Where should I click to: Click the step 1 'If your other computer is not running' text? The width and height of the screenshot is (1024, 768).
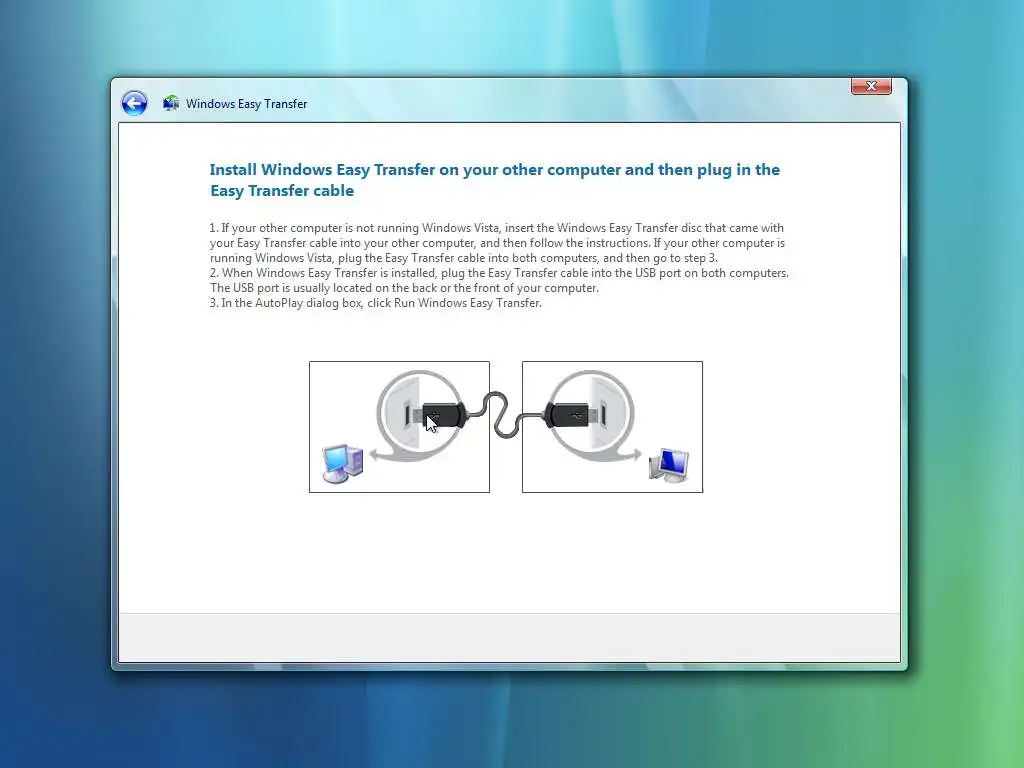pos(497,243)
